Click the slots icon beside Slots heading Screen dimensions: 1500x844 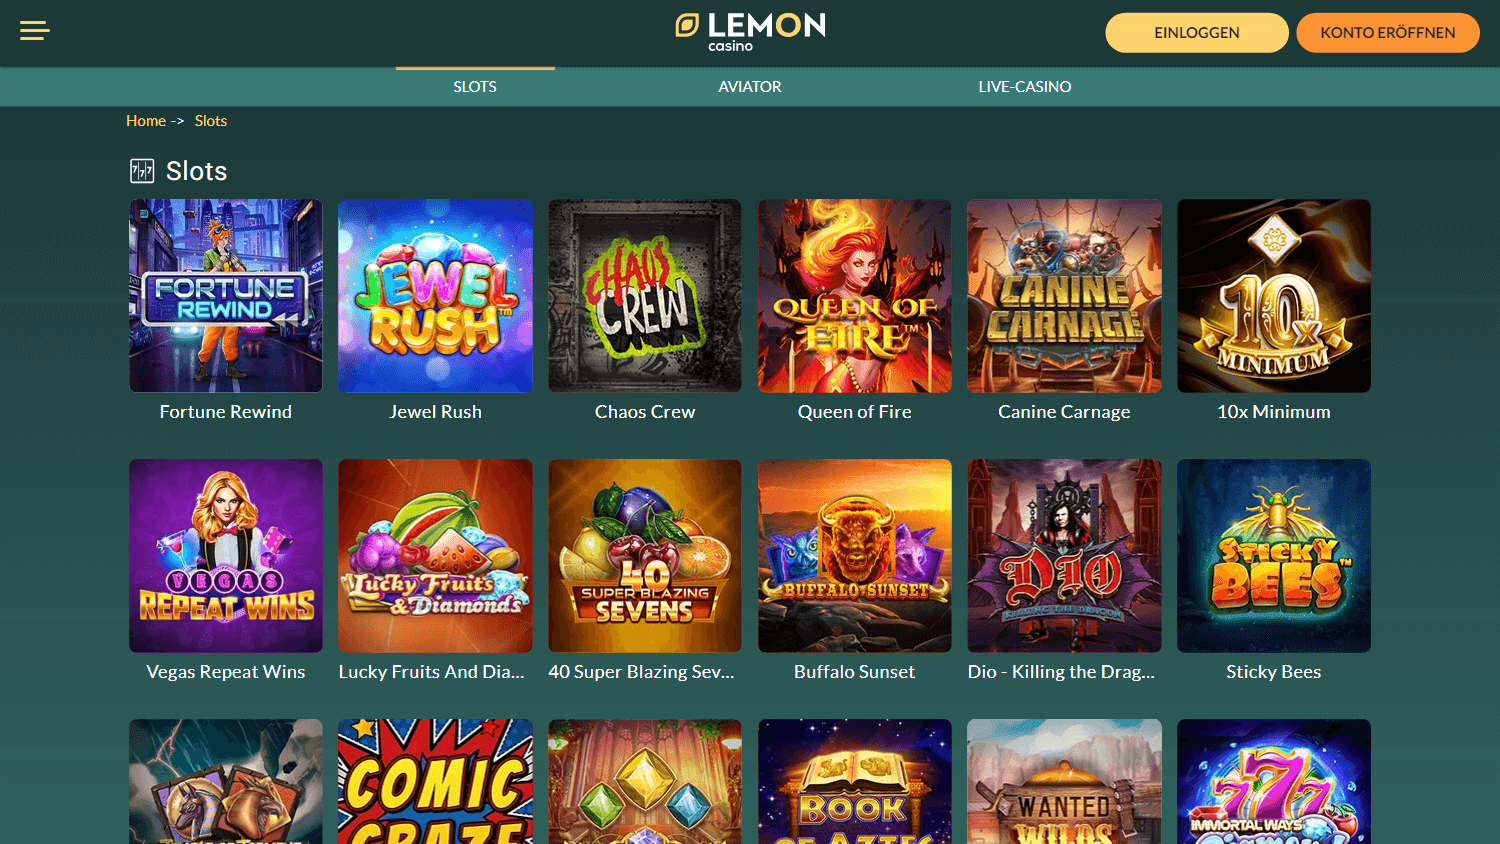[142, 171]
